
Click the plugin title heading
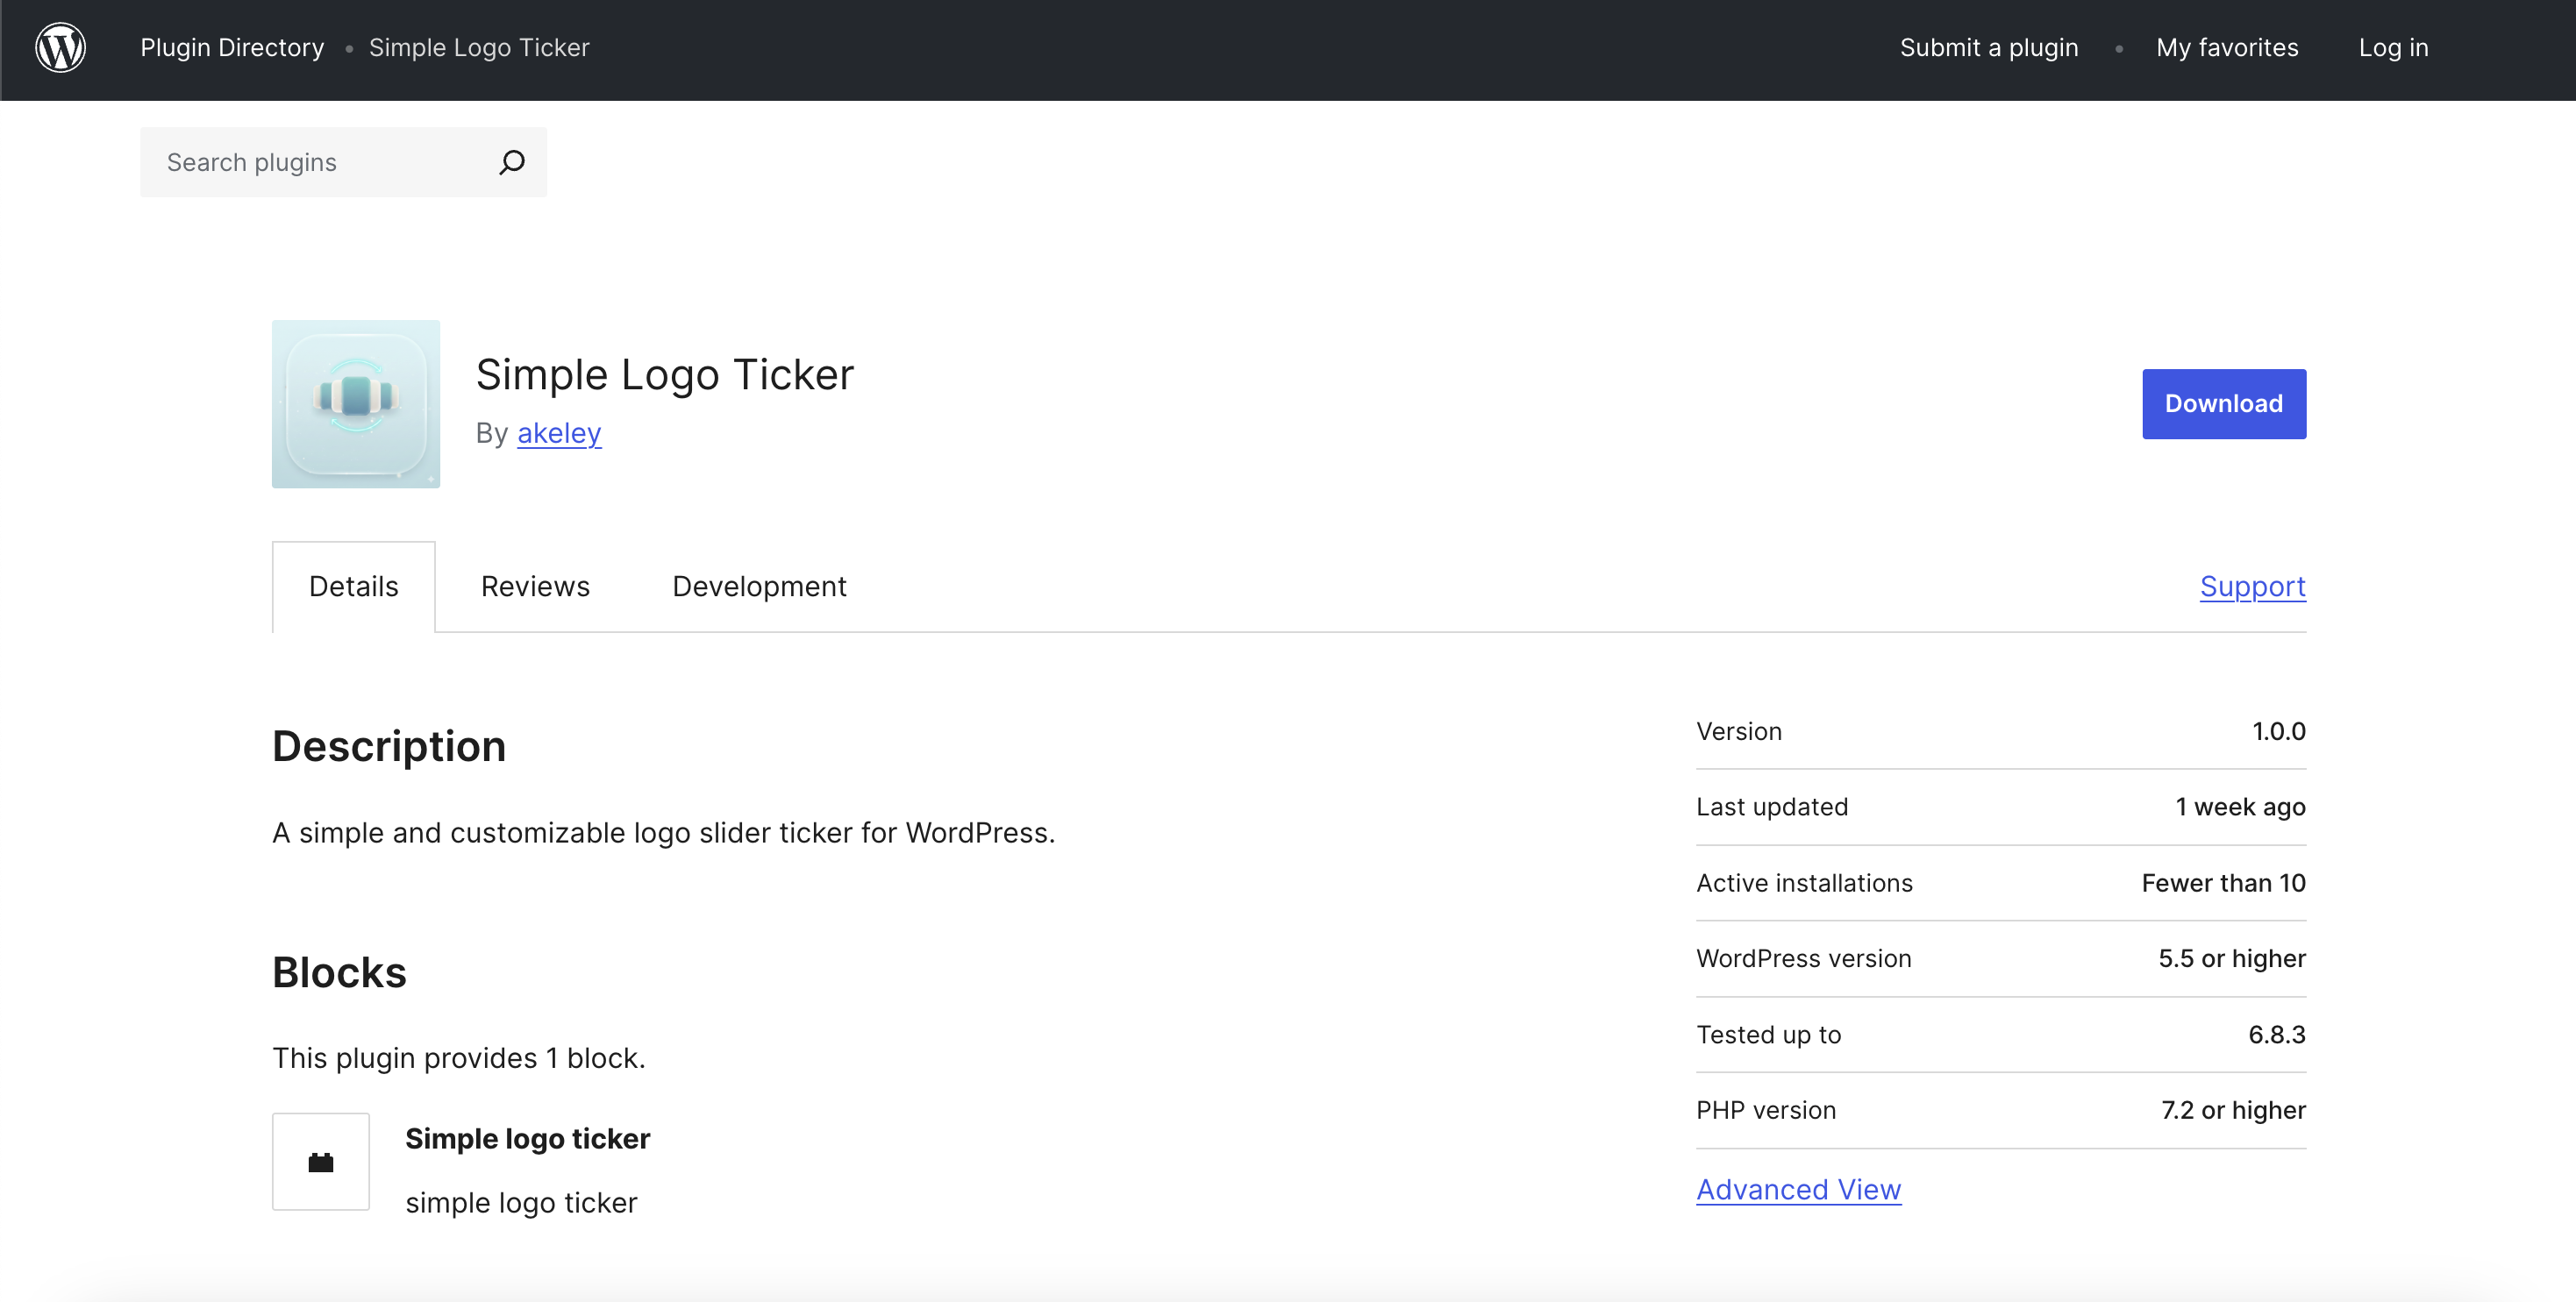[664, 375]
